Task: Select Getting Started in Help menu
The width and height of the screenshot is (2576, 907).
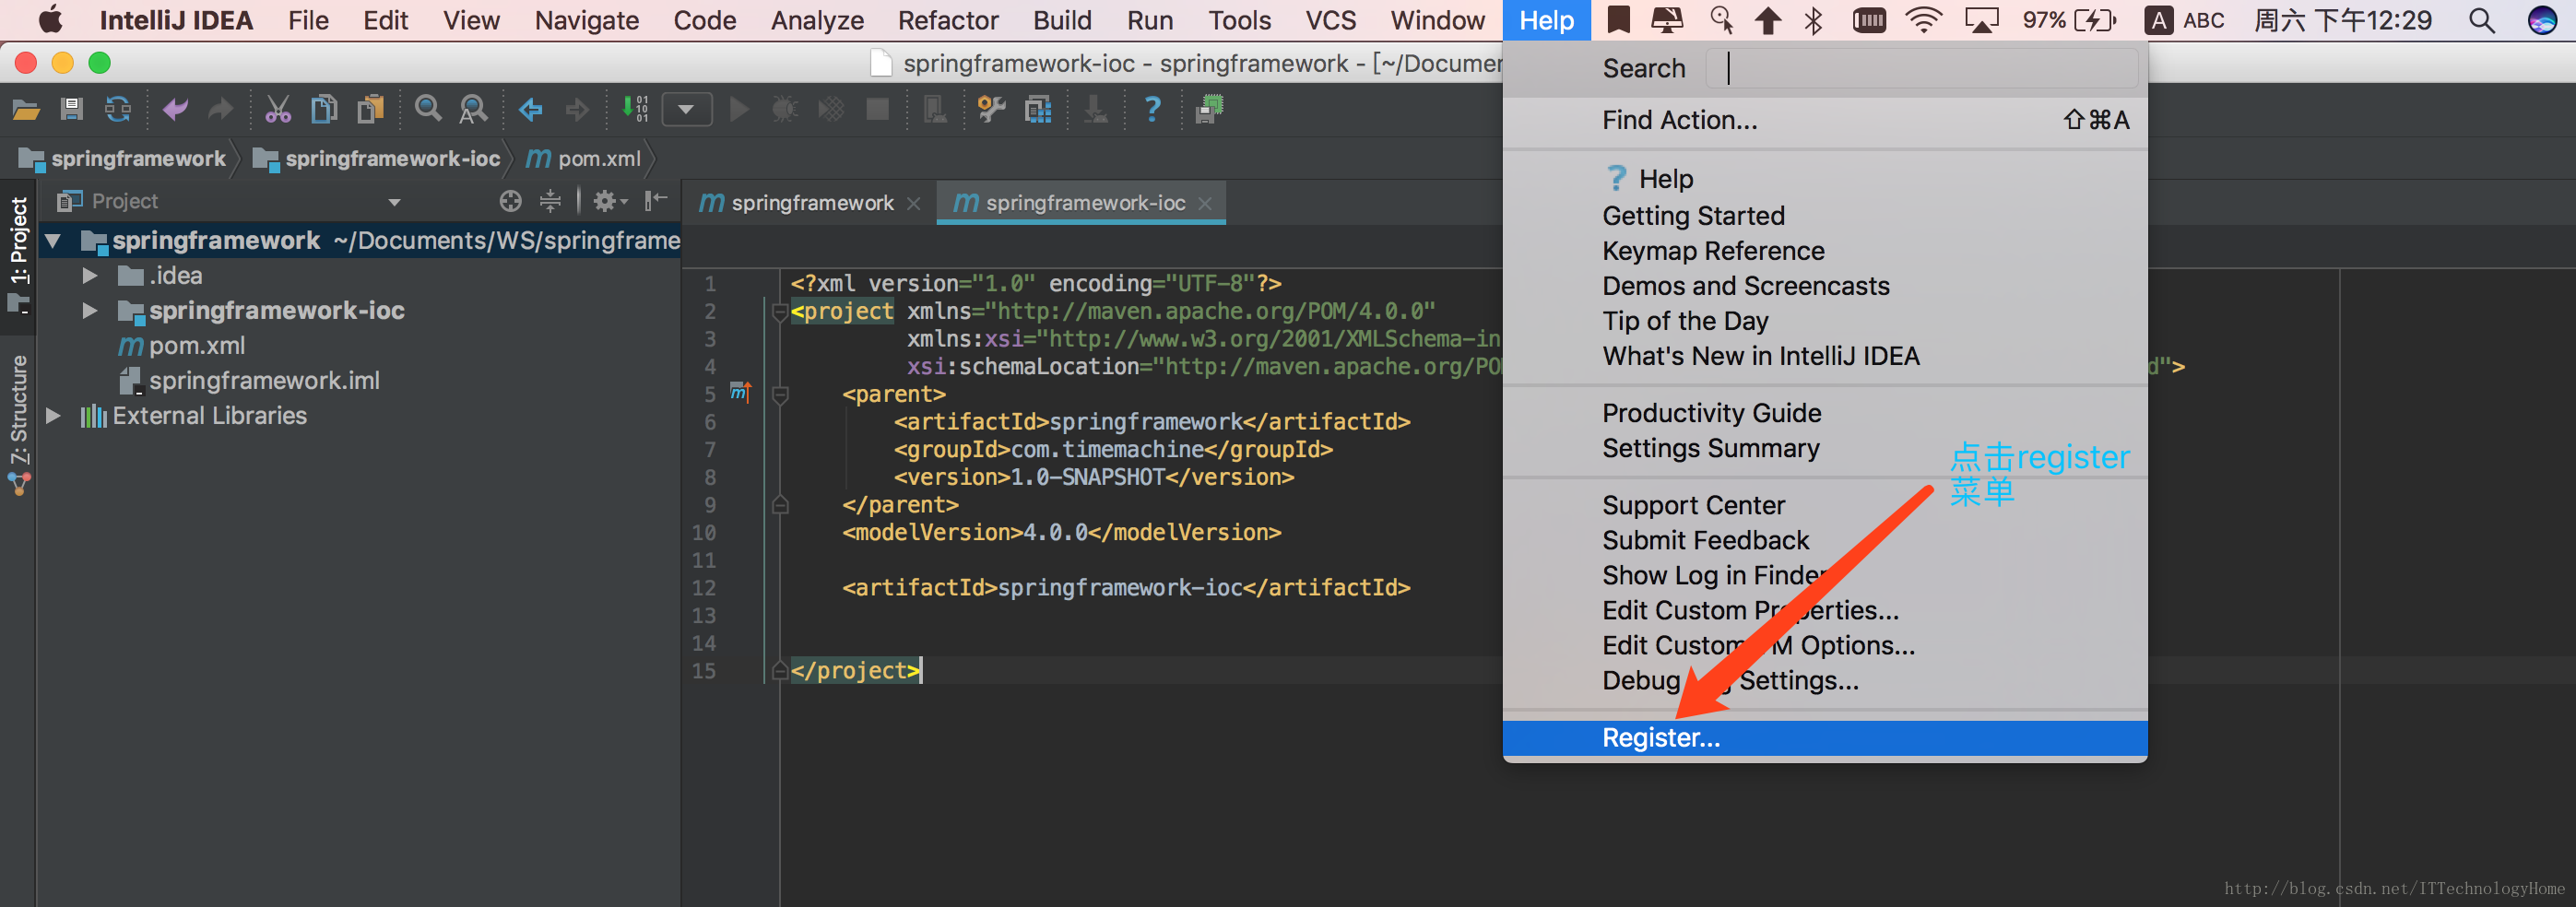Action: [x=1825, y=216]
